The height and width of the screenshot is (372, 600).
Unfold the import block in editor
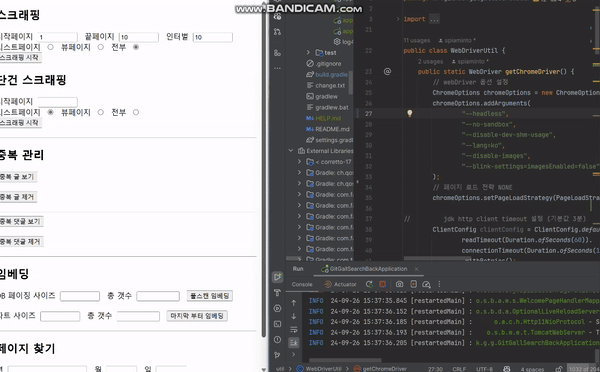point(398,19)
